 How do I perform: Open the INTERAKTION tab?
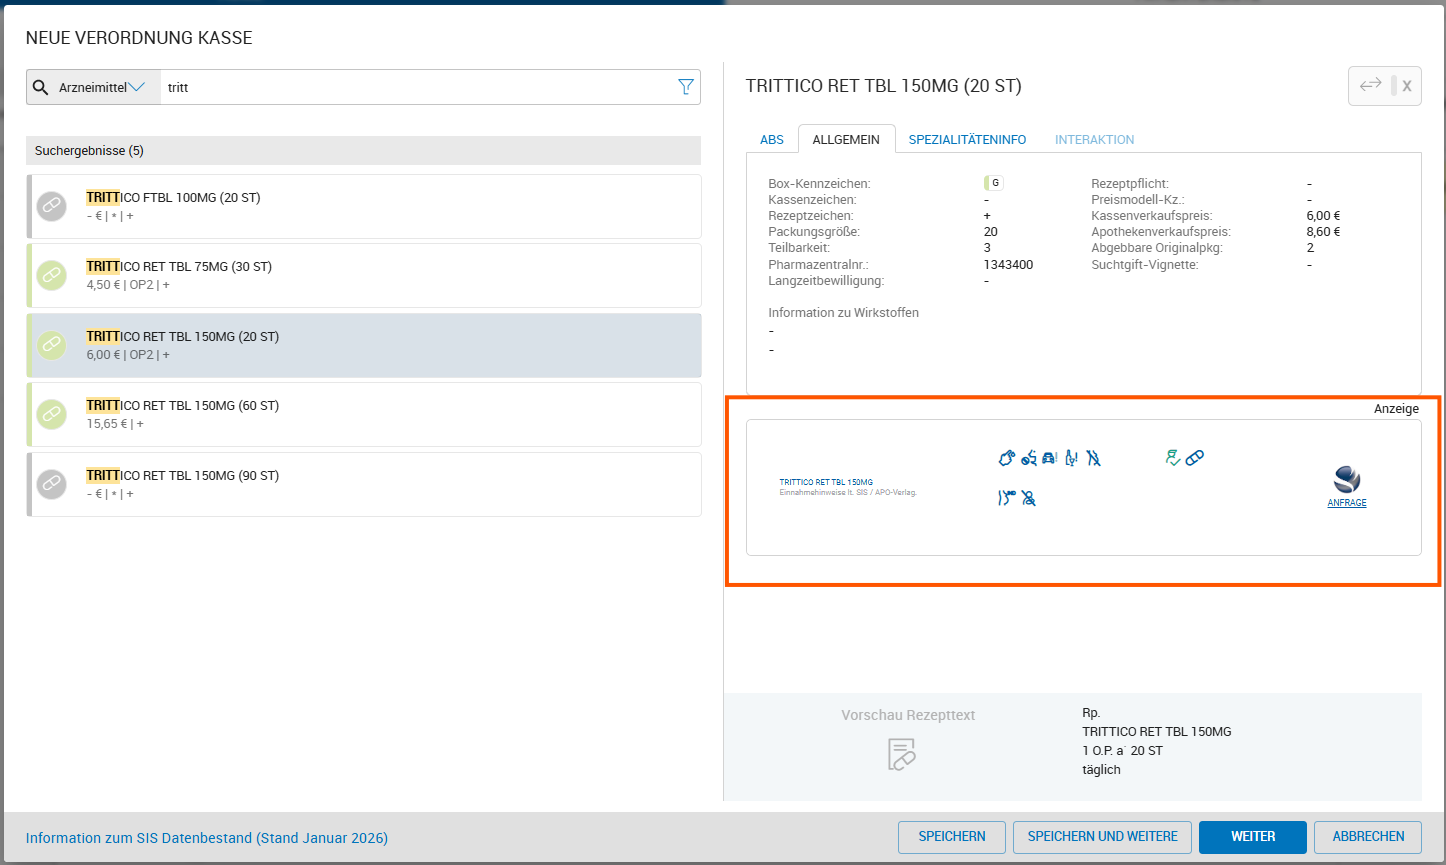click(x=1094, y=140)
